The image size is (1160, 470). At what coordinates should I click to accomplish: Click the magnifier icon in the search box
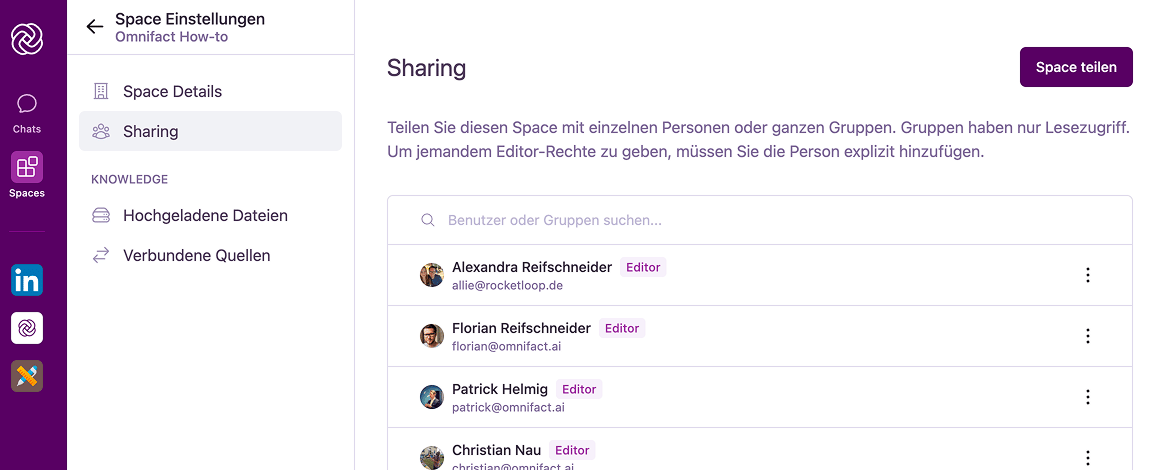coord(428,221)
